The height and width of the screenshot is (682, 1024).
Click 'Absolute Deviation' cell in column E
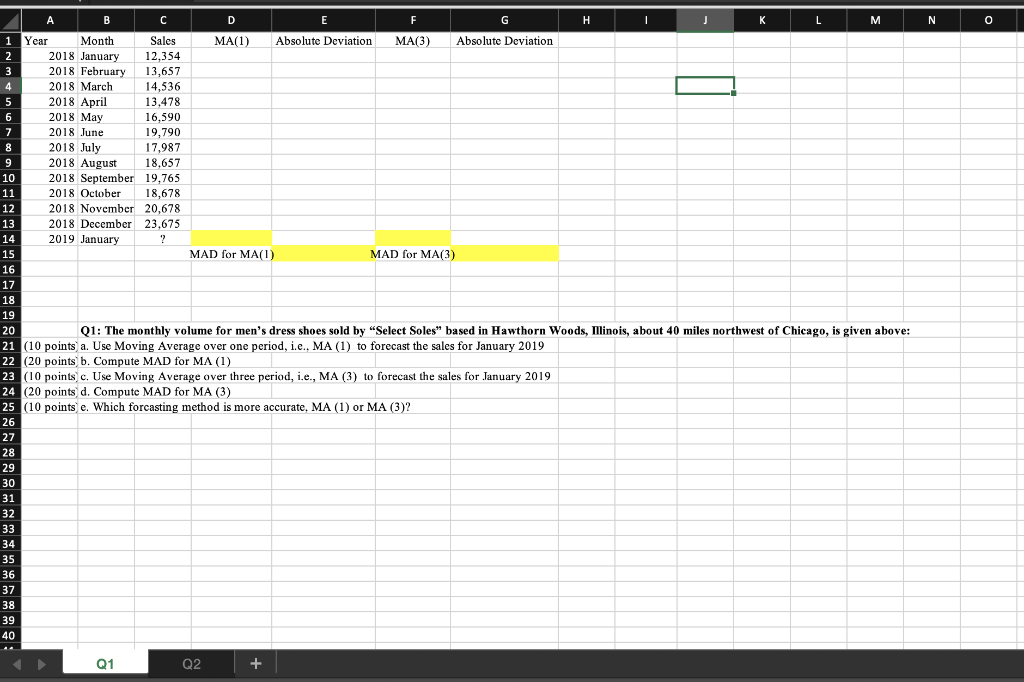pos(323,41)
